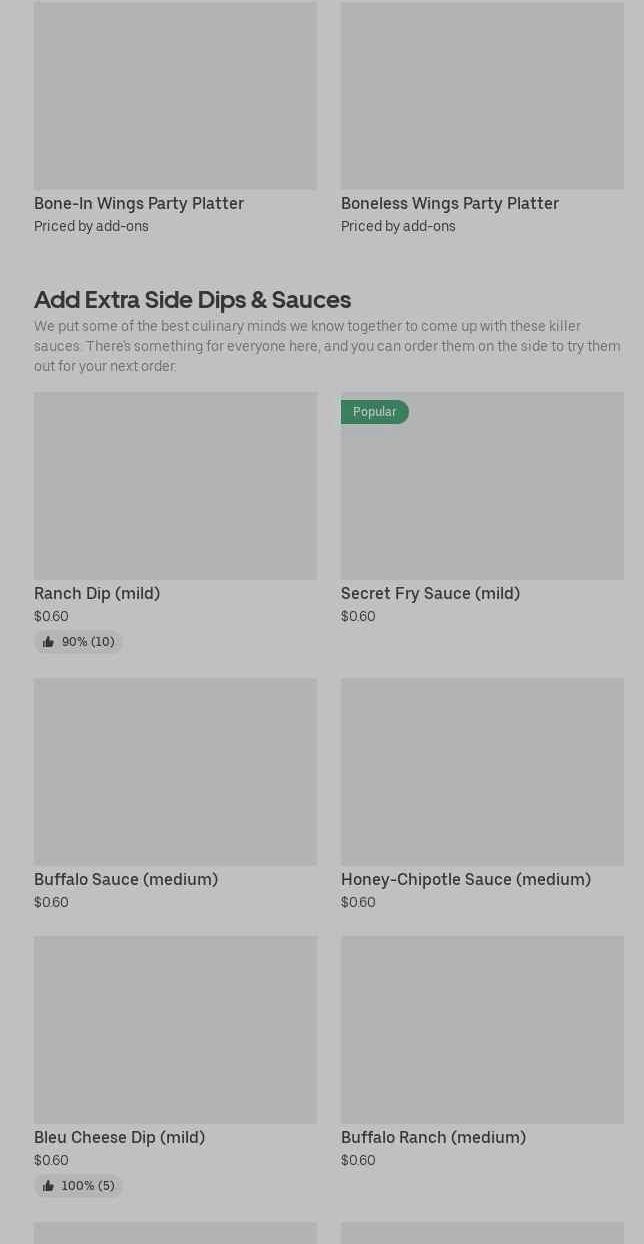This screenshot has height=1244, width=644.
Task: Open Buffalo Sauce (medium) image
Action: pyautogui.click(x=175, y=772)
